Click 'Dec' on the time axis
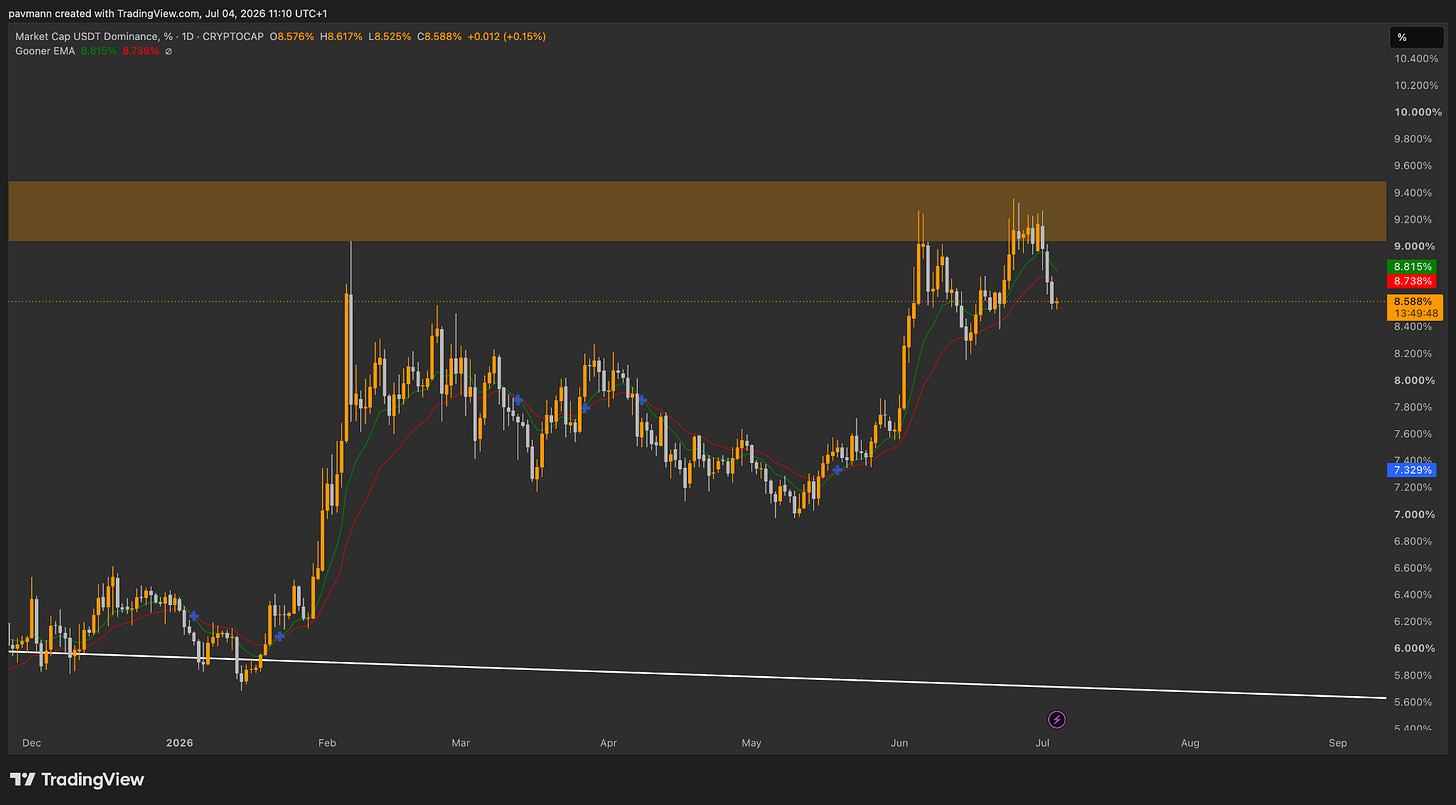1456x805 pixels. click(31, 743)
